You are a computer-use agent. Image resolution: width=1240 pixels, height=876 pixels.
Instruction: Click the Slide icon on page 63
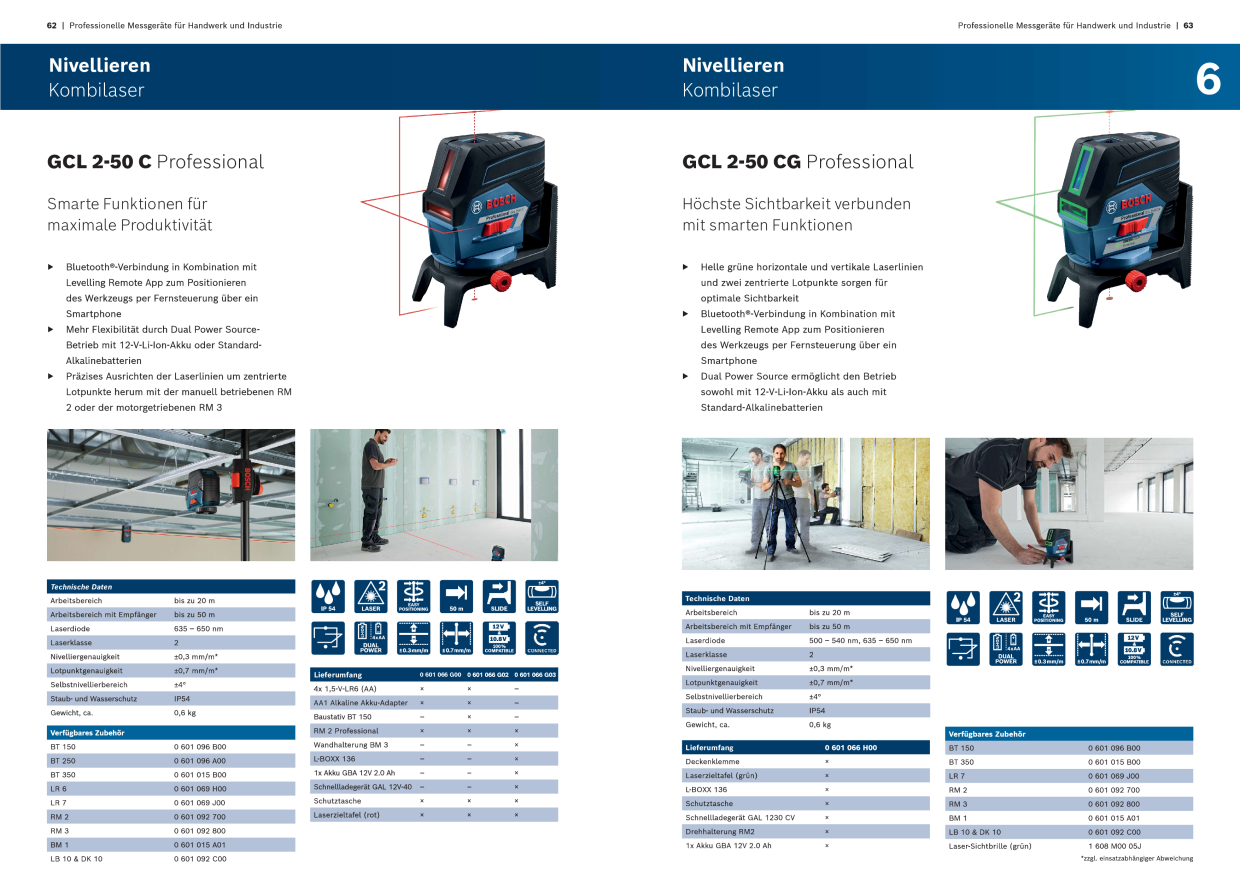pos(1134,608)
